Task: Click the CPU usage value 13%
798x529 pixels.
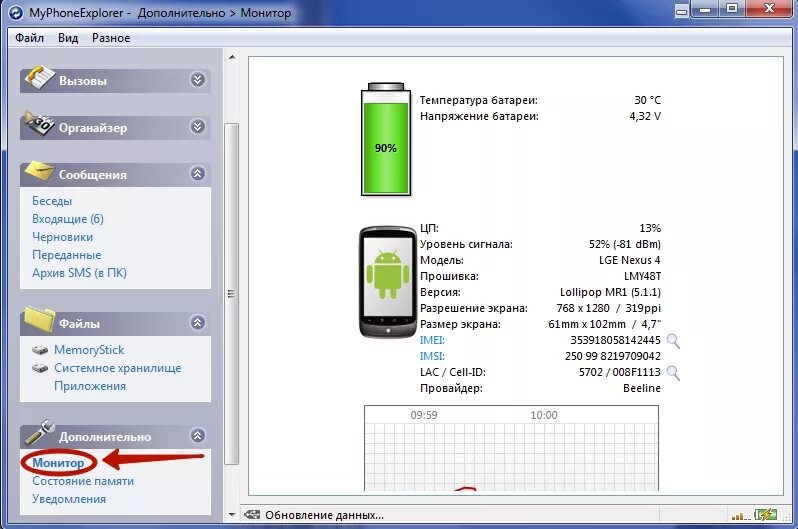Action: click(650, 228)
